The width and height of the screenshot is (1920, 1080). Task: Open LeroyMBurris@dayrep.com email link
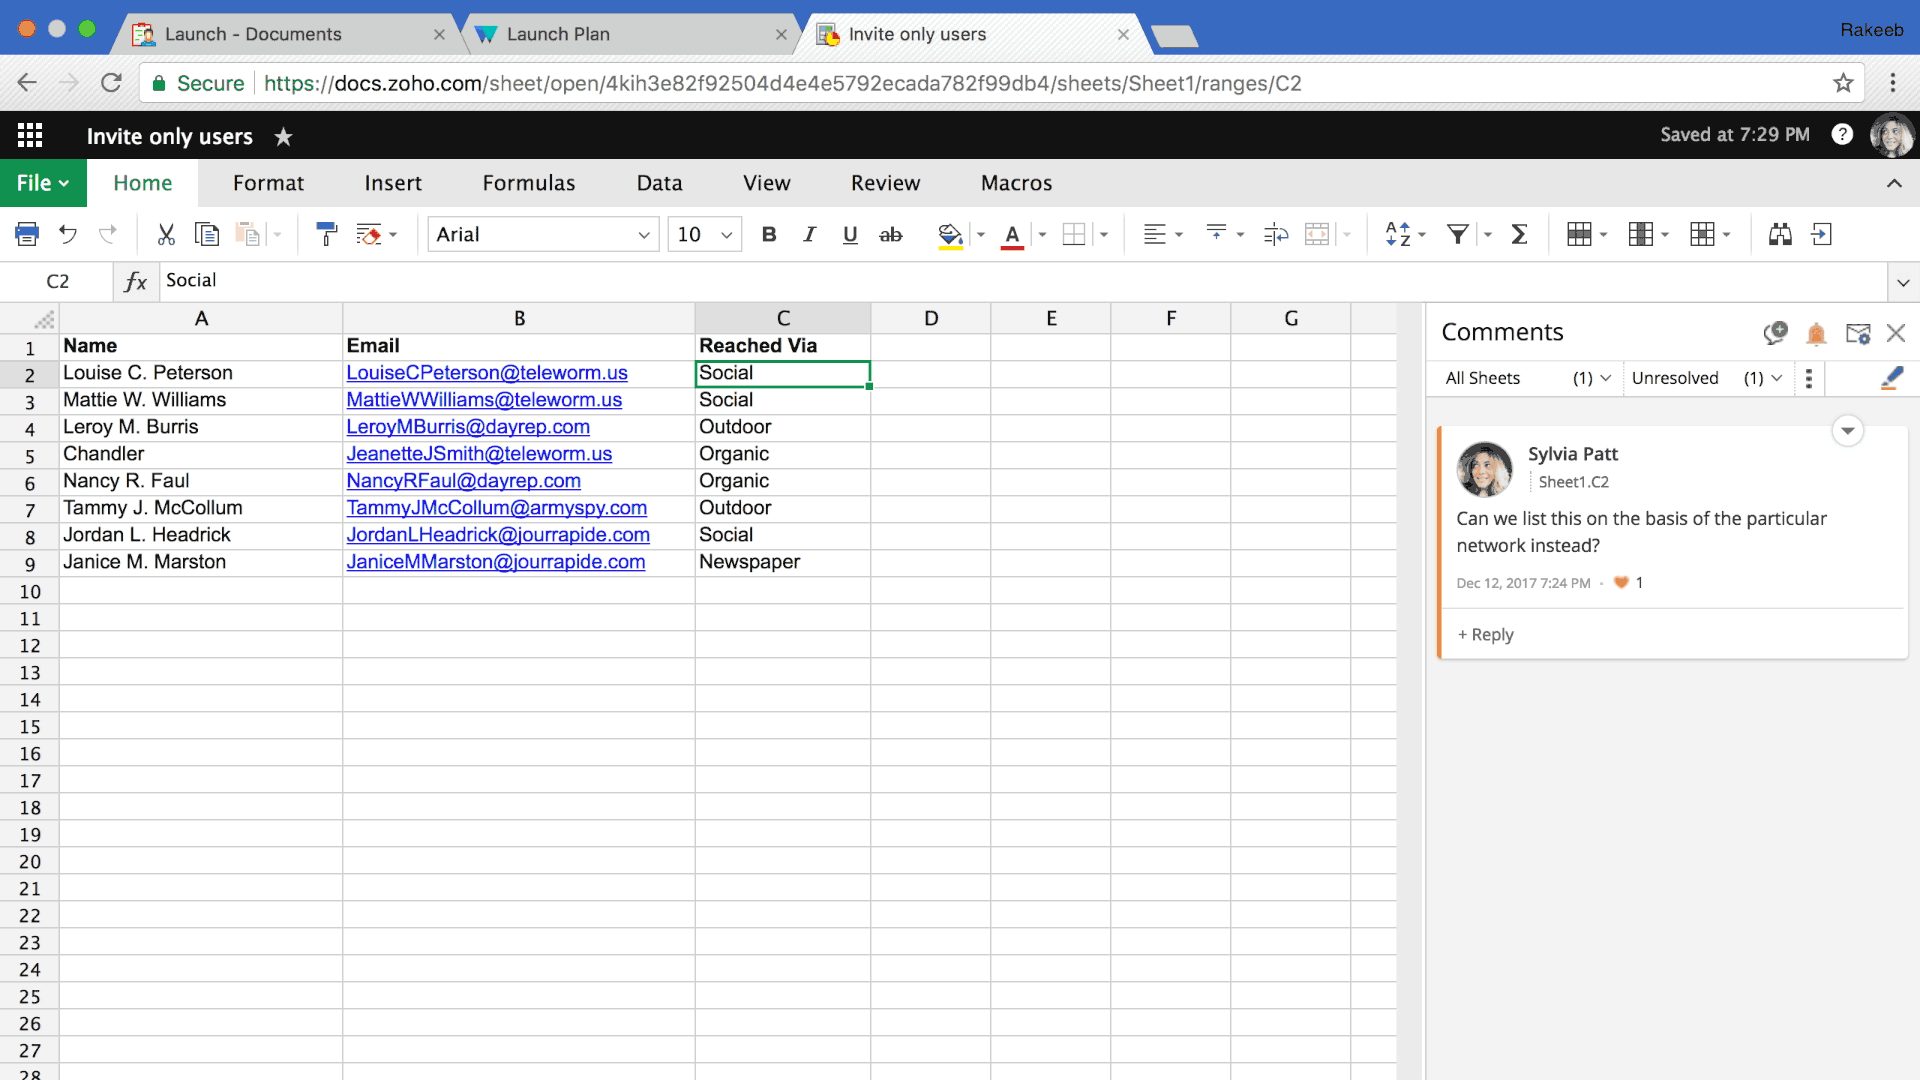pyautogui.click(x=467, y=427)
